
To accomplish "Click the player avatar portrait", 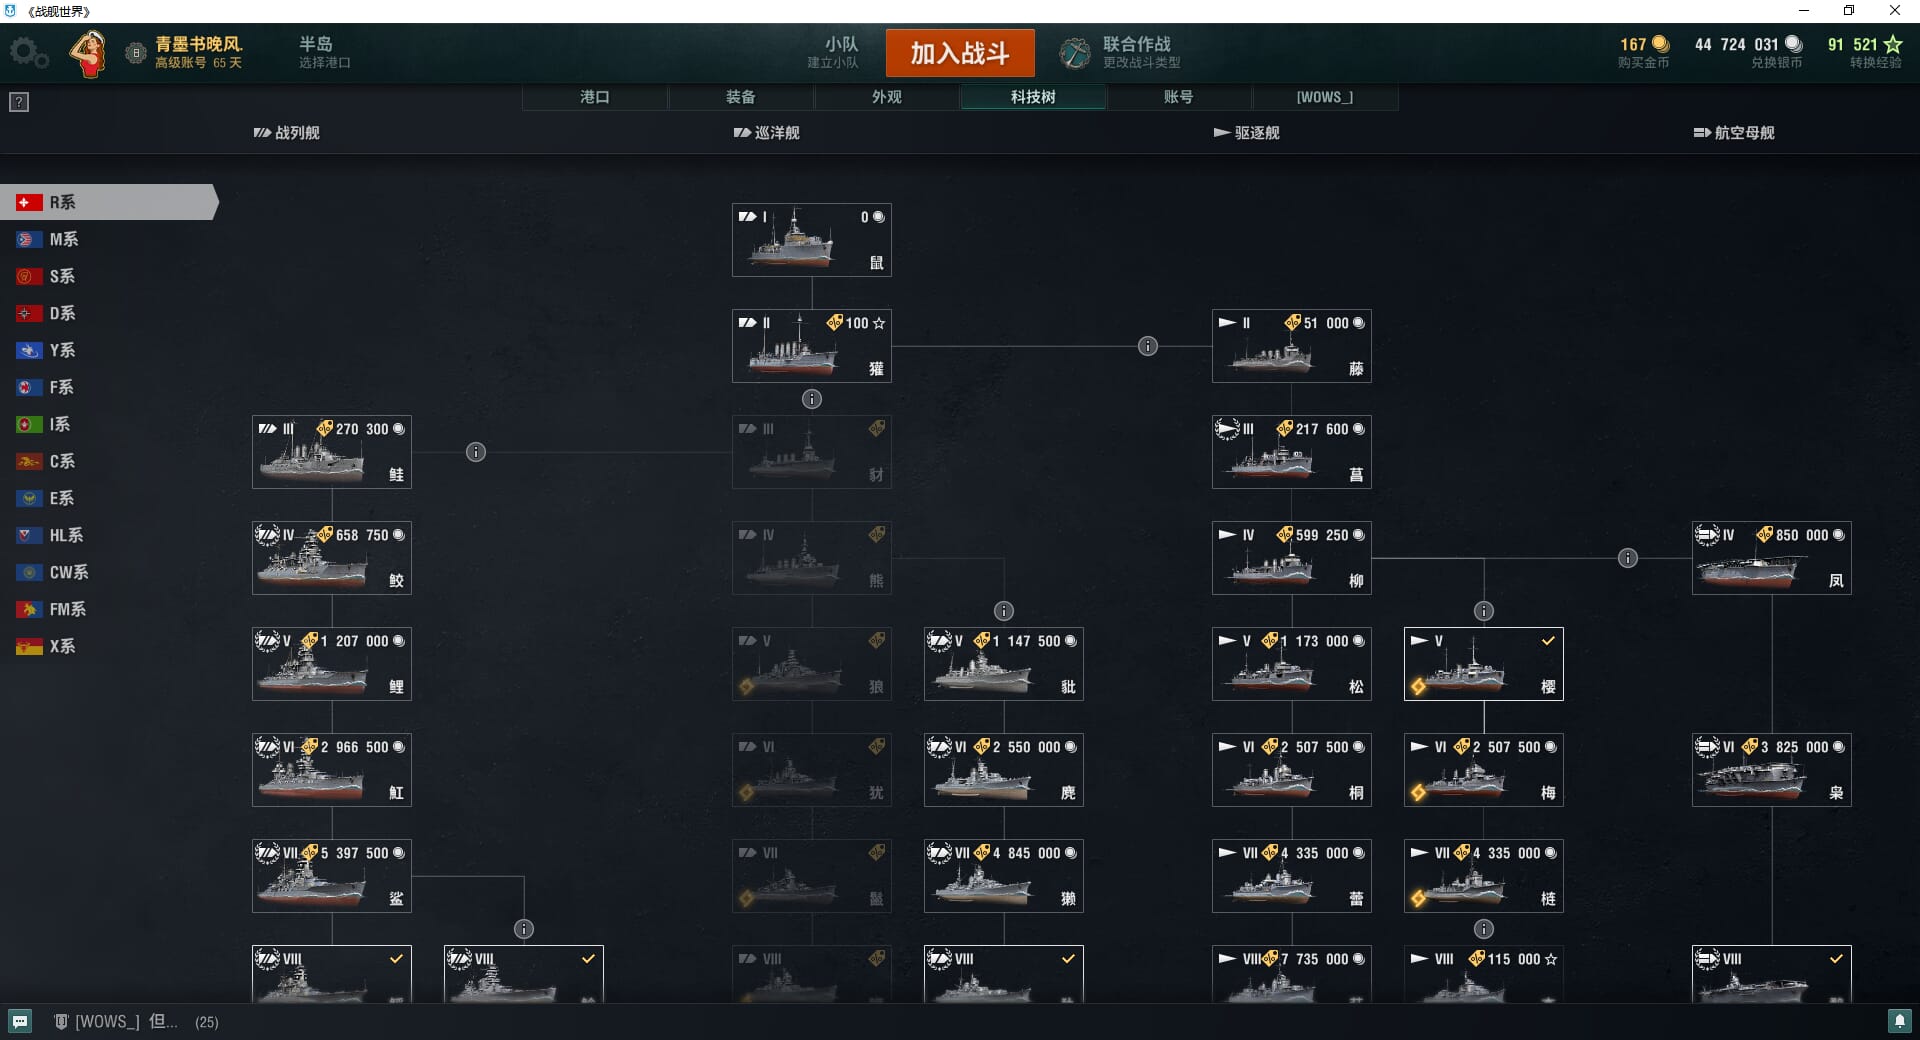I will point(89,53).
